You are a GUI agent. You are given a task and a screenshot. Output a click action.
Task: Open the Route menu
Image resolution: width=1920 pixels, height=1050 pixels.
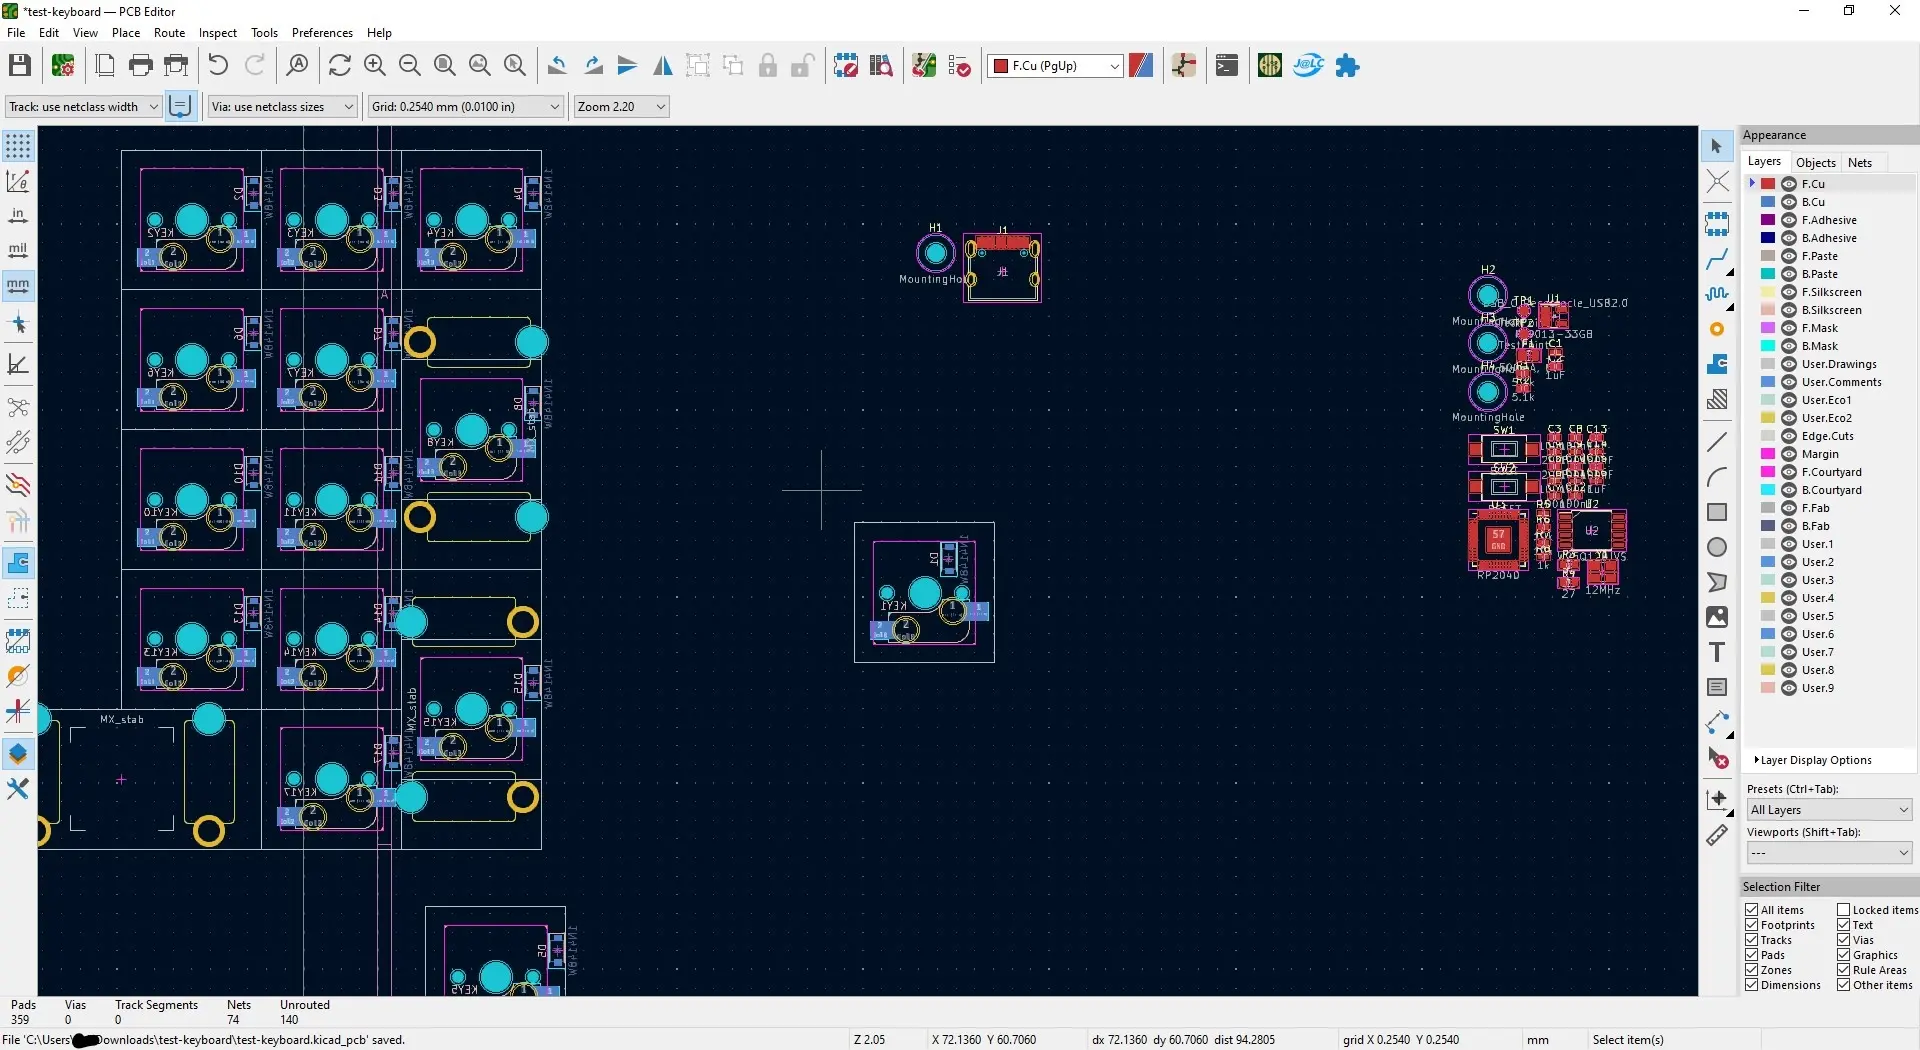(x=169, y=33)
